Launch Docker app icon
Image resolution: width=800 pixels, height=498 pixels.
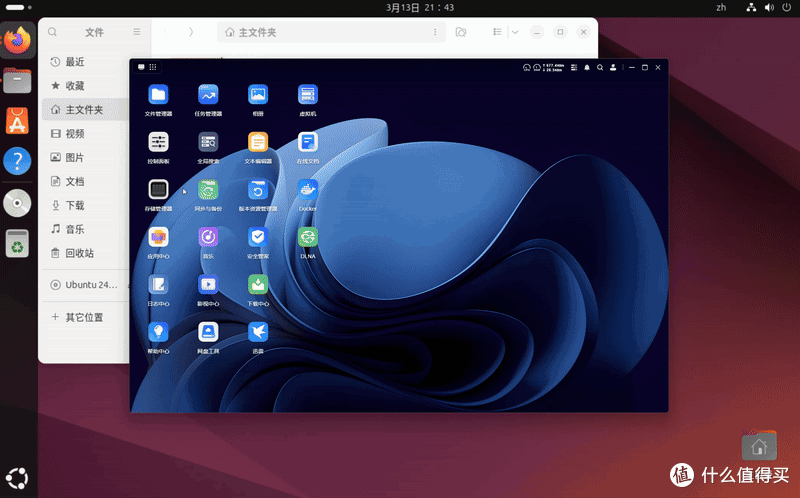tap(308, 189)
